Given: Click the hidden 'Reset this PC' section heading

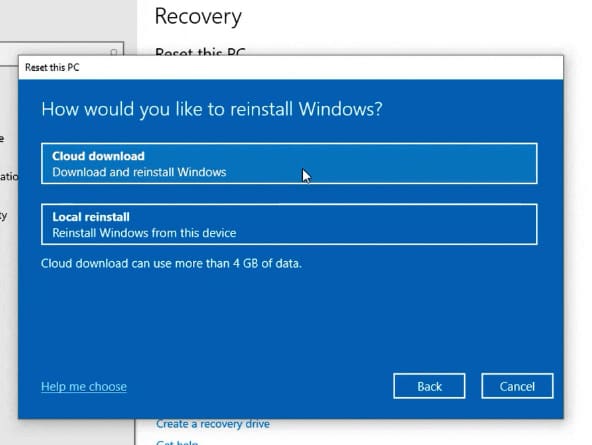Looking at the screenshot, I should click(200, 52).
